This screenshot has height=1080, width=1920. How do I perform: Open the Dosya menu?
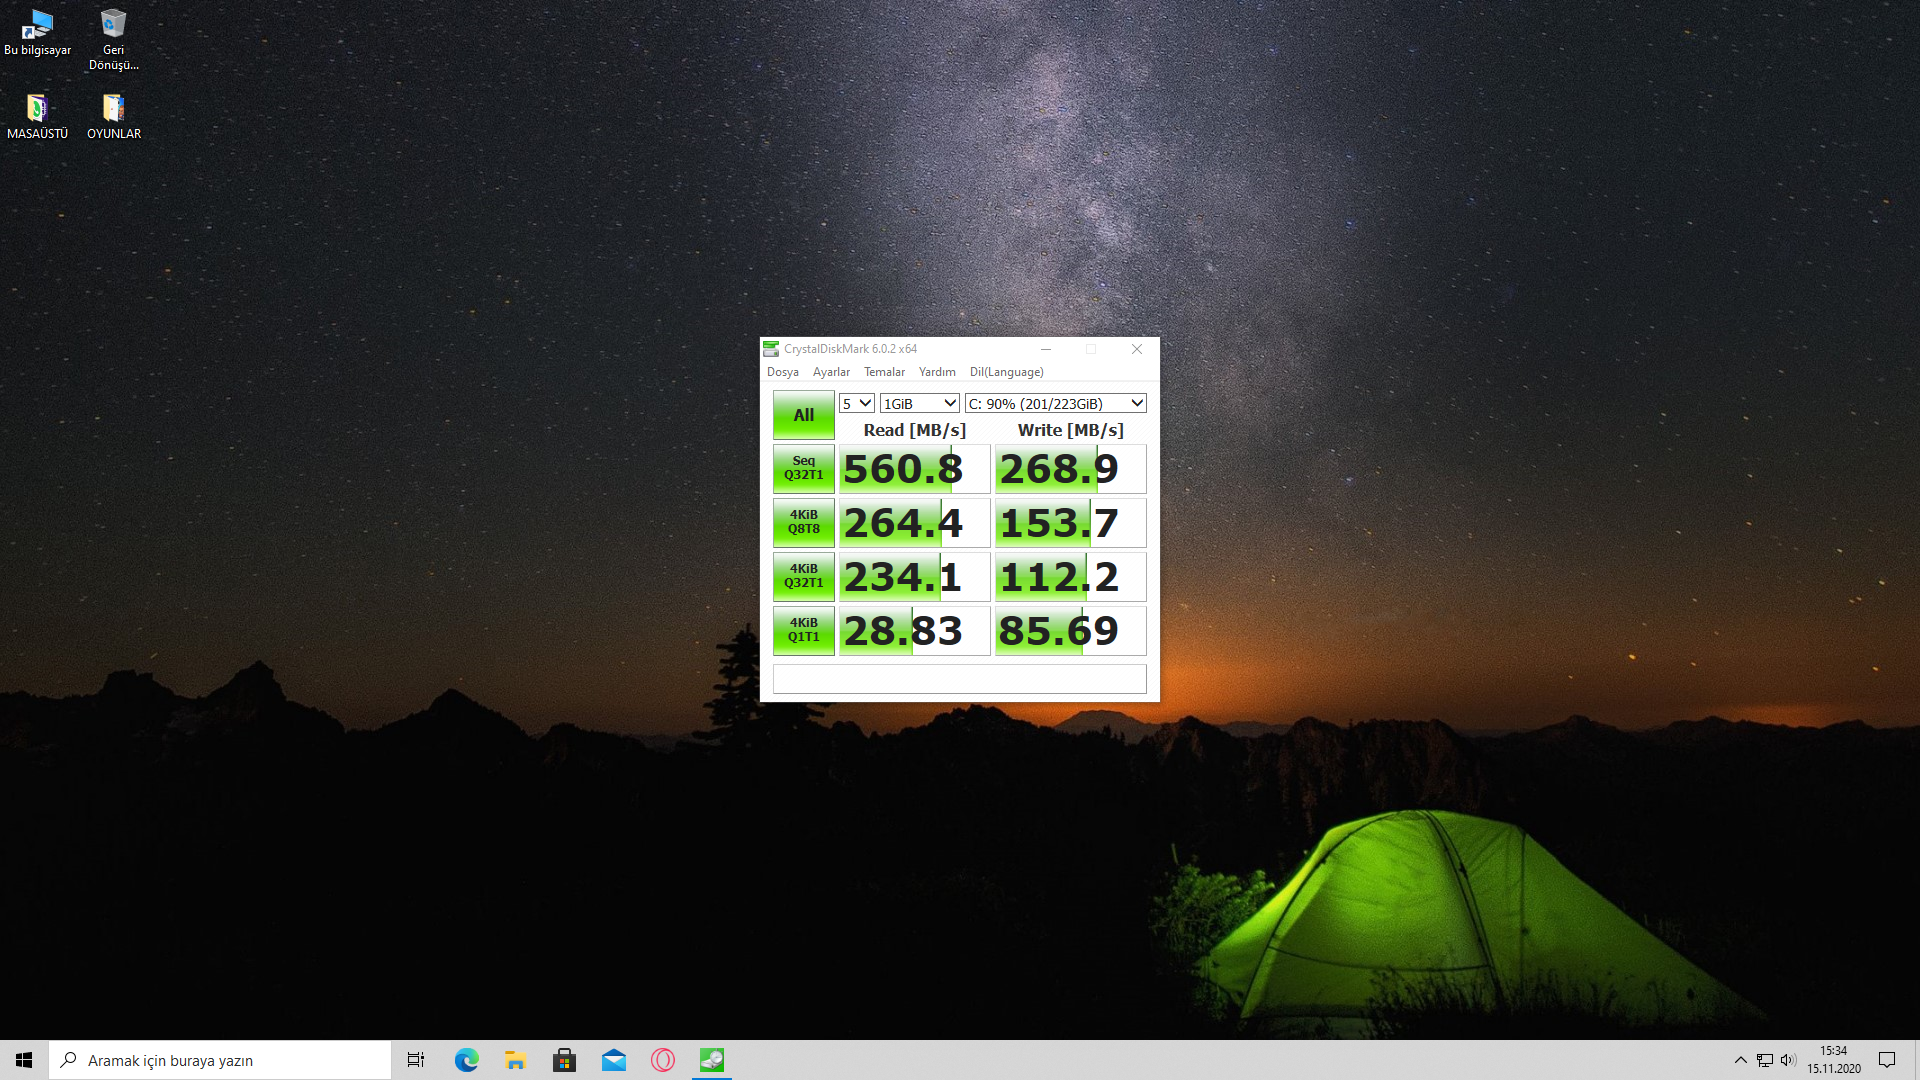(x=782, y=372)
